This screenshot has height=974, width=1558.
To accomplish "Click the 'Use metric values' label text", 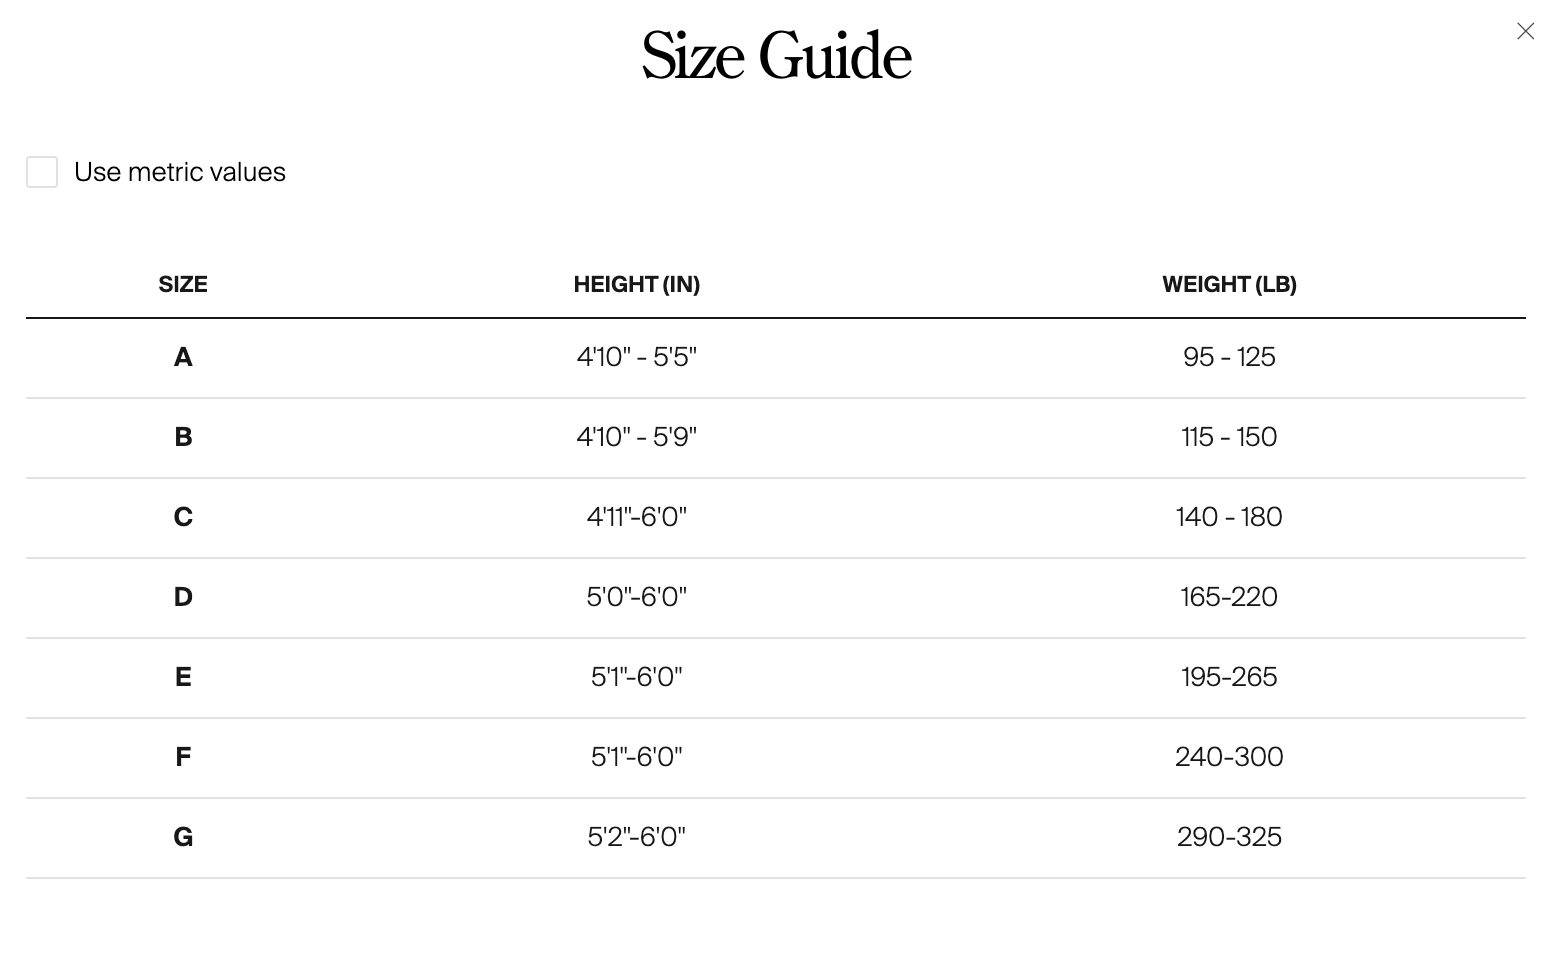I will (180, 172).
